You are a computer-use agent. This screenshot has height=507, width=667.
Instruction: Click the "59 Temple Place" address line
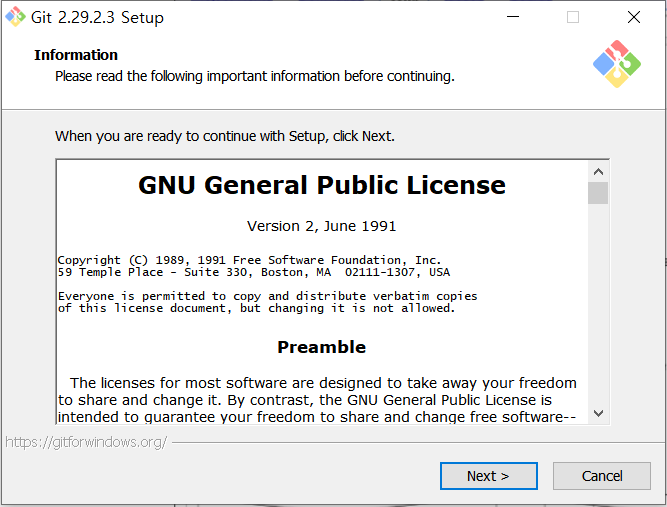point(254,272)
